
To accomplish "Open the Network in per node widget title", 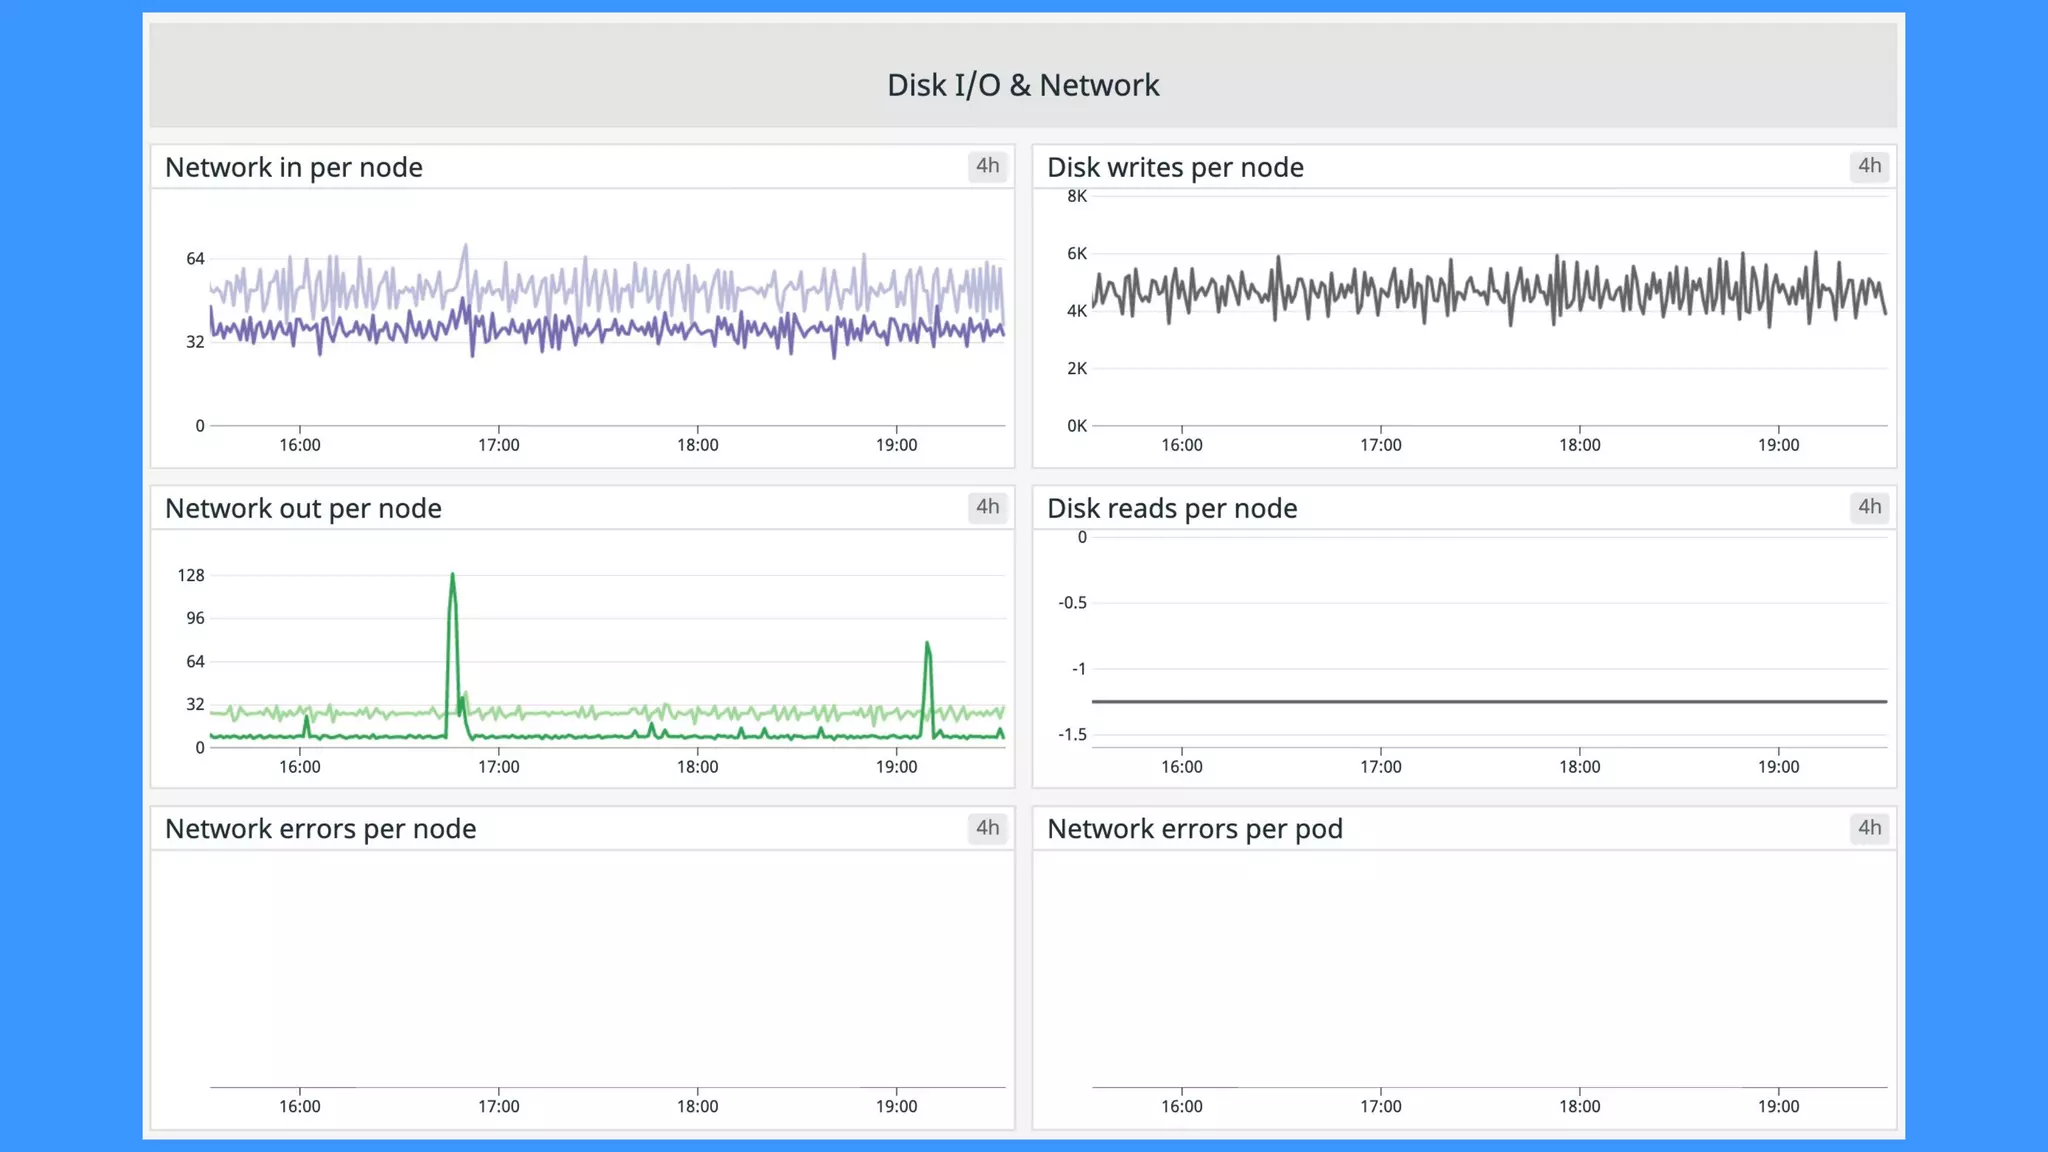I will (293, 168).
